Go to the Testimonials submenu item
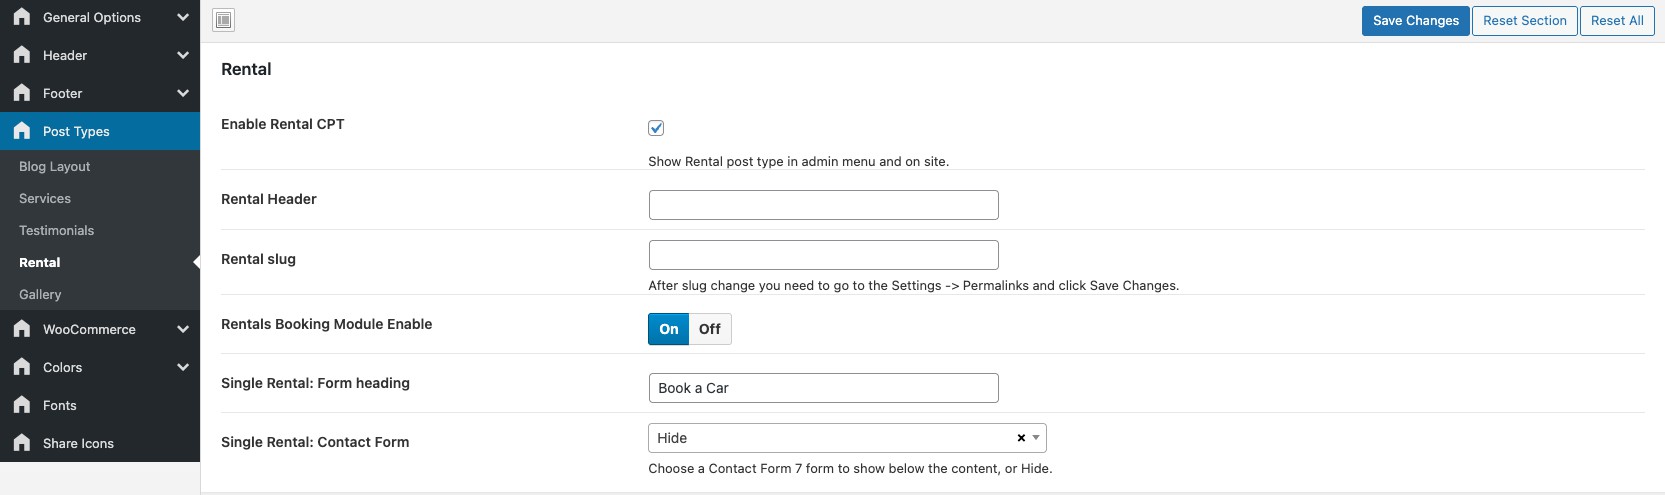The width and height of the screenshot is (1665, 495). point(56,230)
